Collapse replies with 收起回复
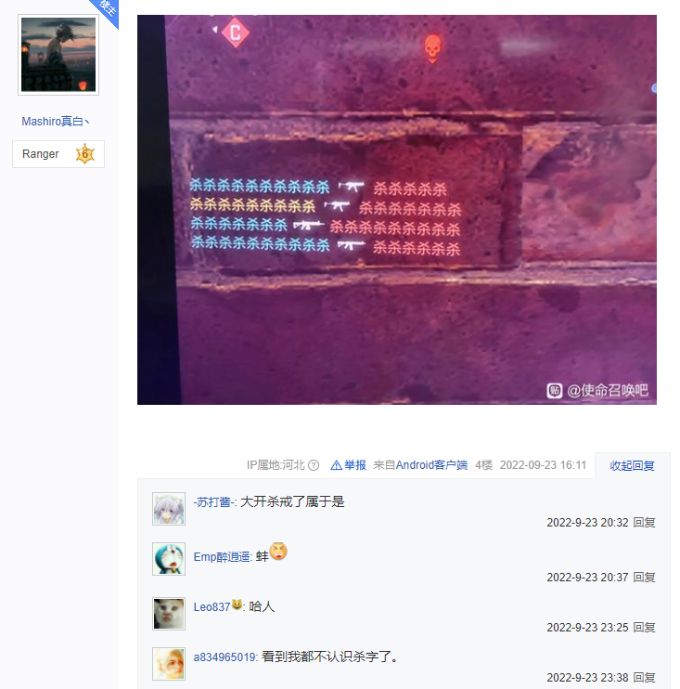The width and height of the screenshot is (680, 689). [632, 466]
